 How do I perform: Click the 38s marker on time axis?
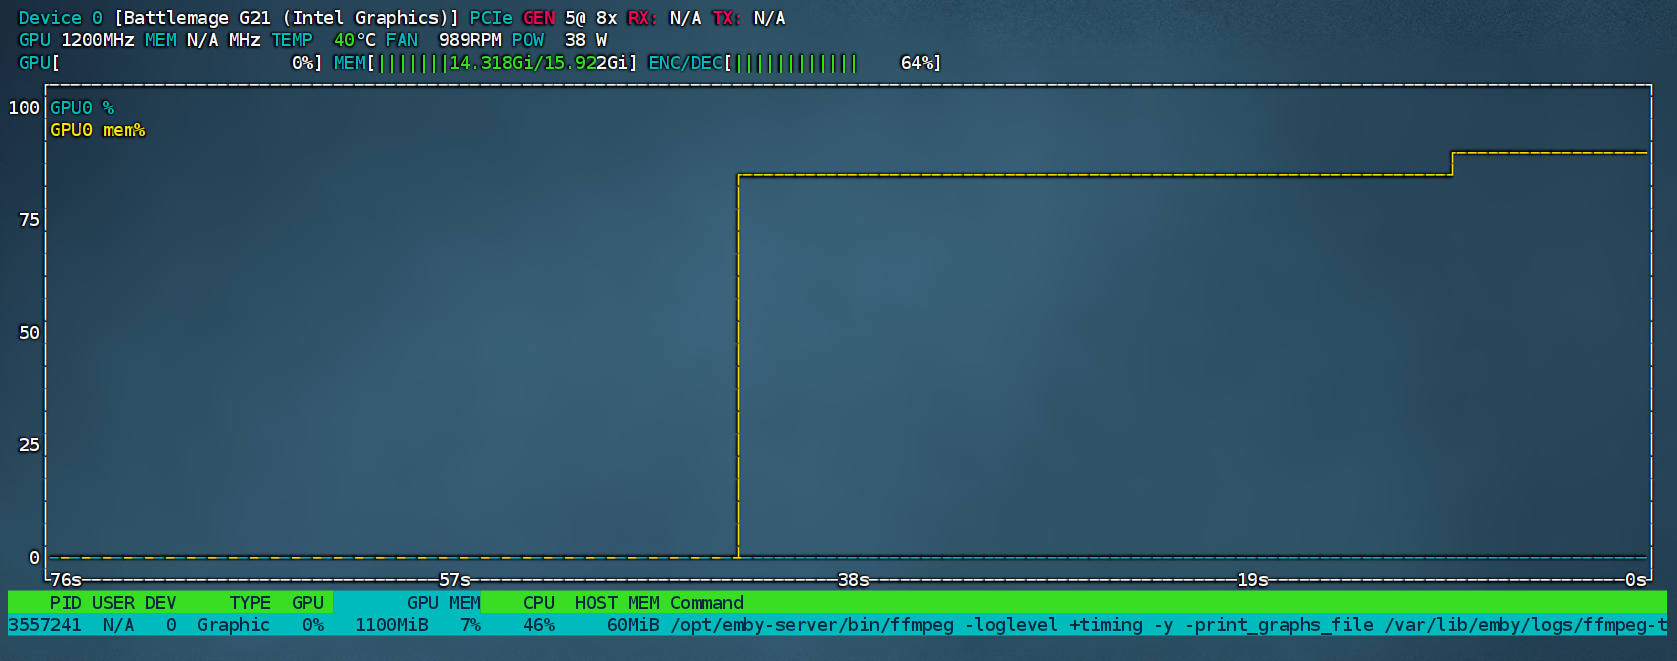point(853,580)
